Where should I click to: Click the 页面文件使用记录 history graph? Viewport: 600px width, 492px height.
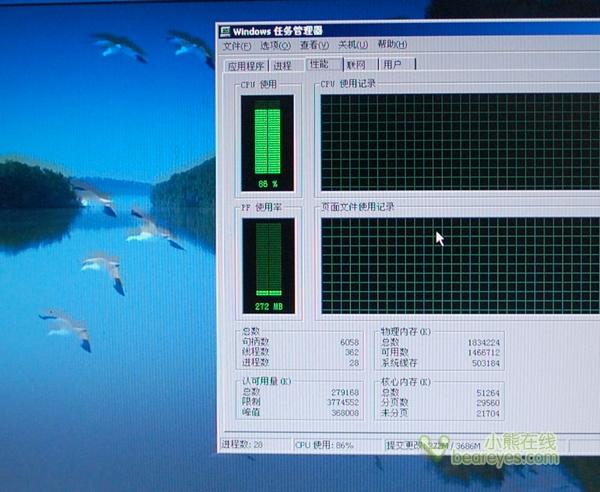[x=460, y=266]
